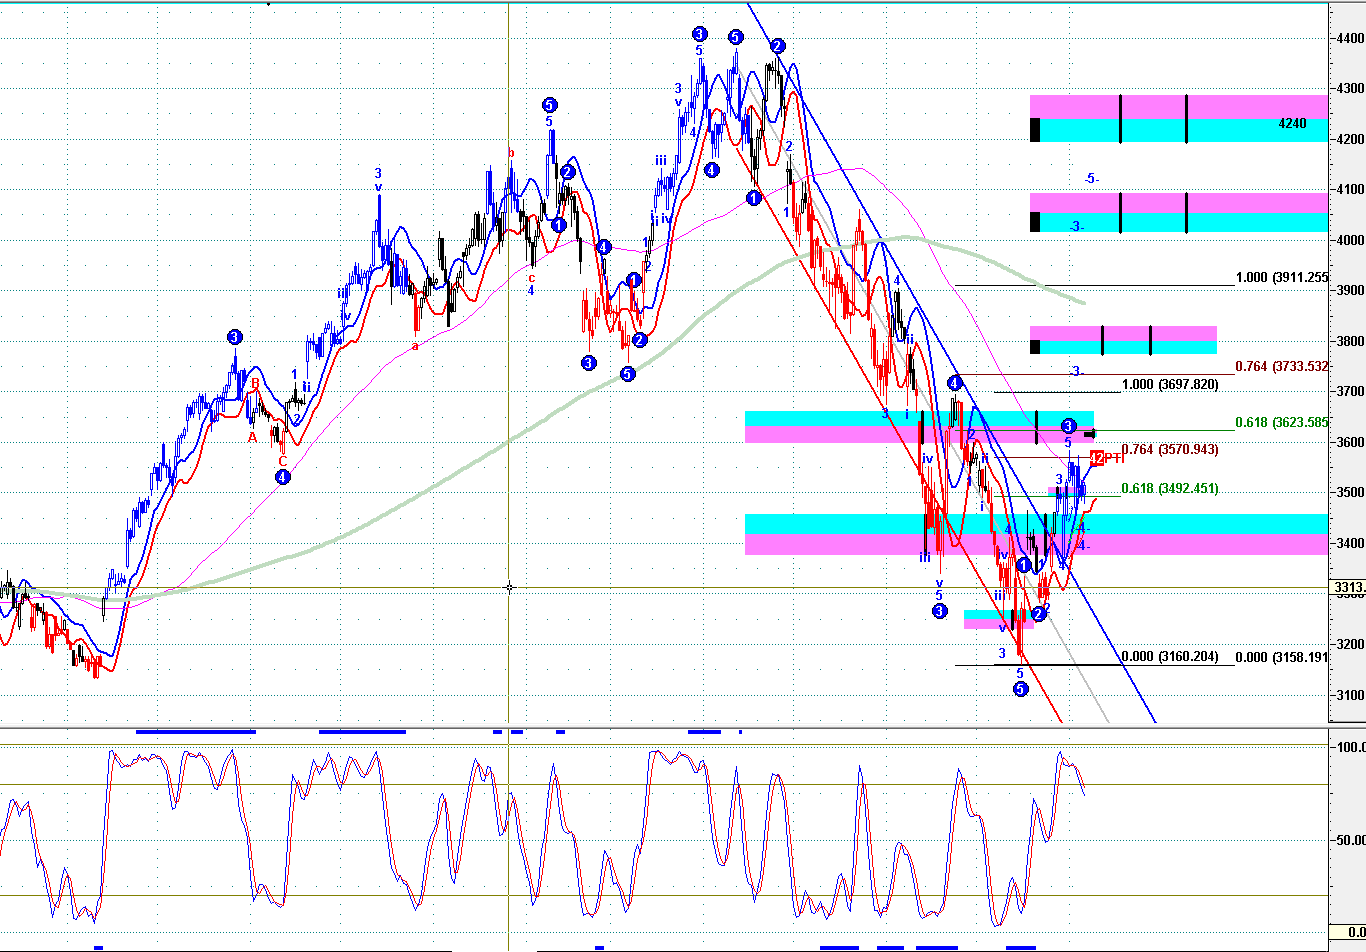Click the red 42 PTI indicator badge
Screen dimensions: 1366x952
[1107, 458]
